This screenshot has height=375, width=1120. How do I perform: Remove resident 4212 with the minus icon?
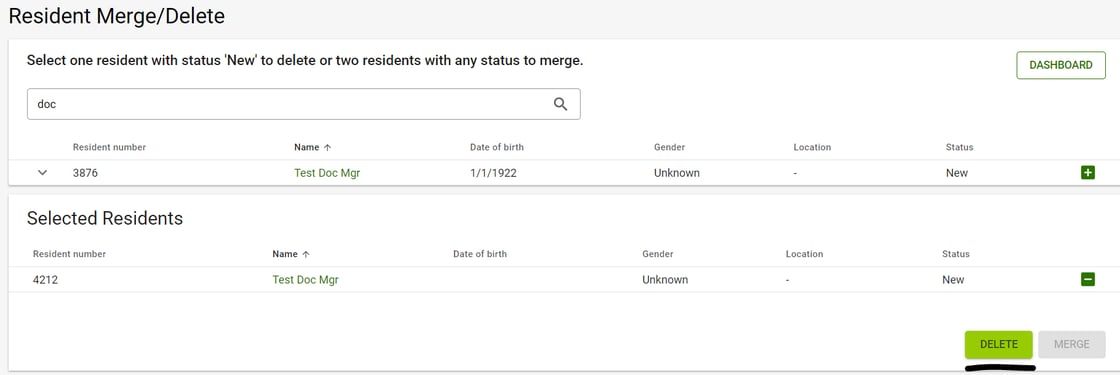pos(1088,280)
